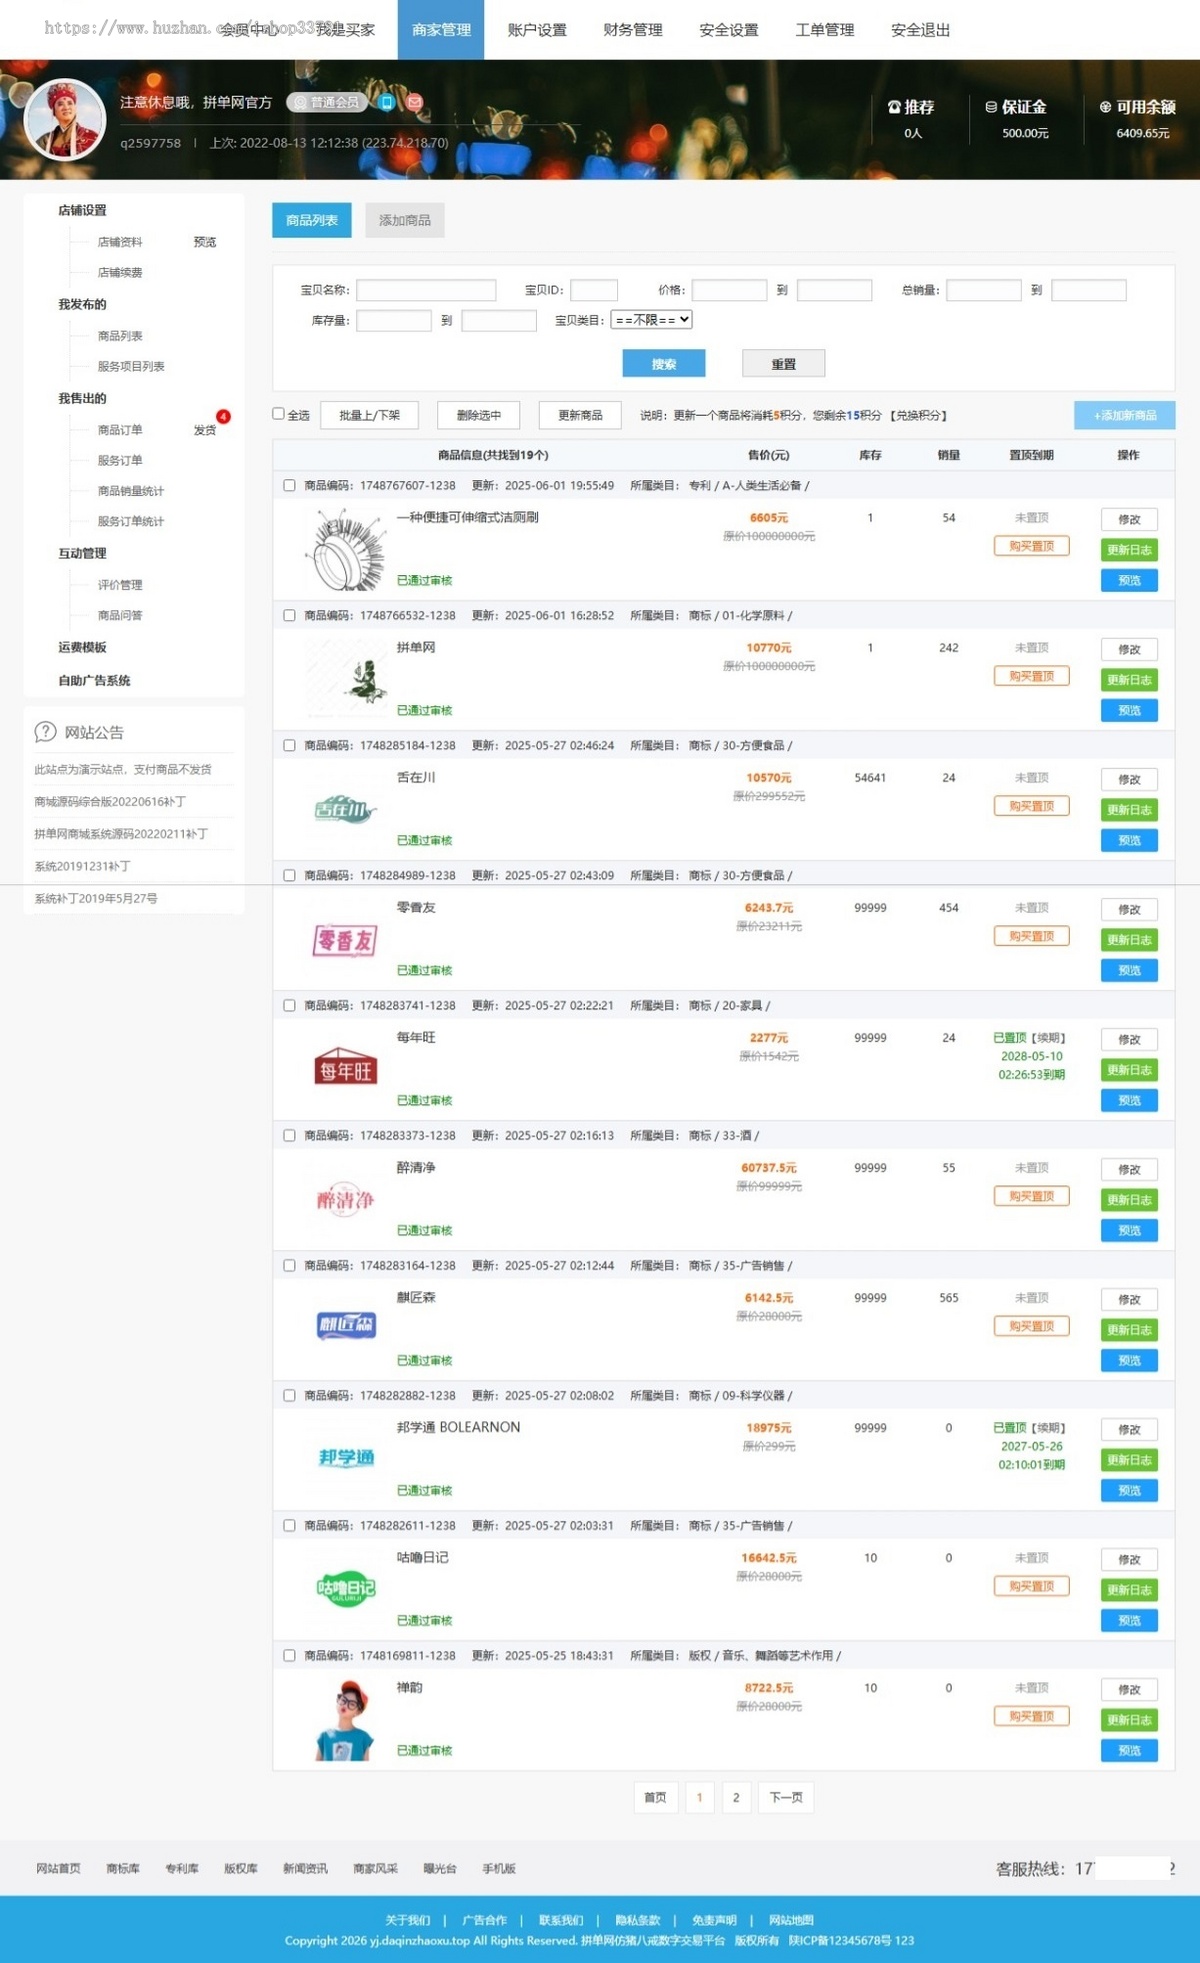
Task: Focus the minimum 总销量 input field
Action: (984, 290)
